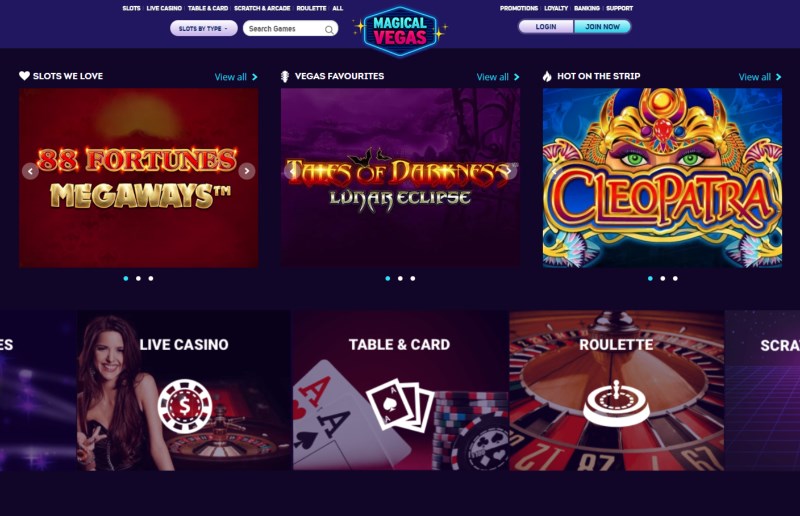Select second dot under Slots We Love carousel
The image size is (800, 516).
(138, 279)
